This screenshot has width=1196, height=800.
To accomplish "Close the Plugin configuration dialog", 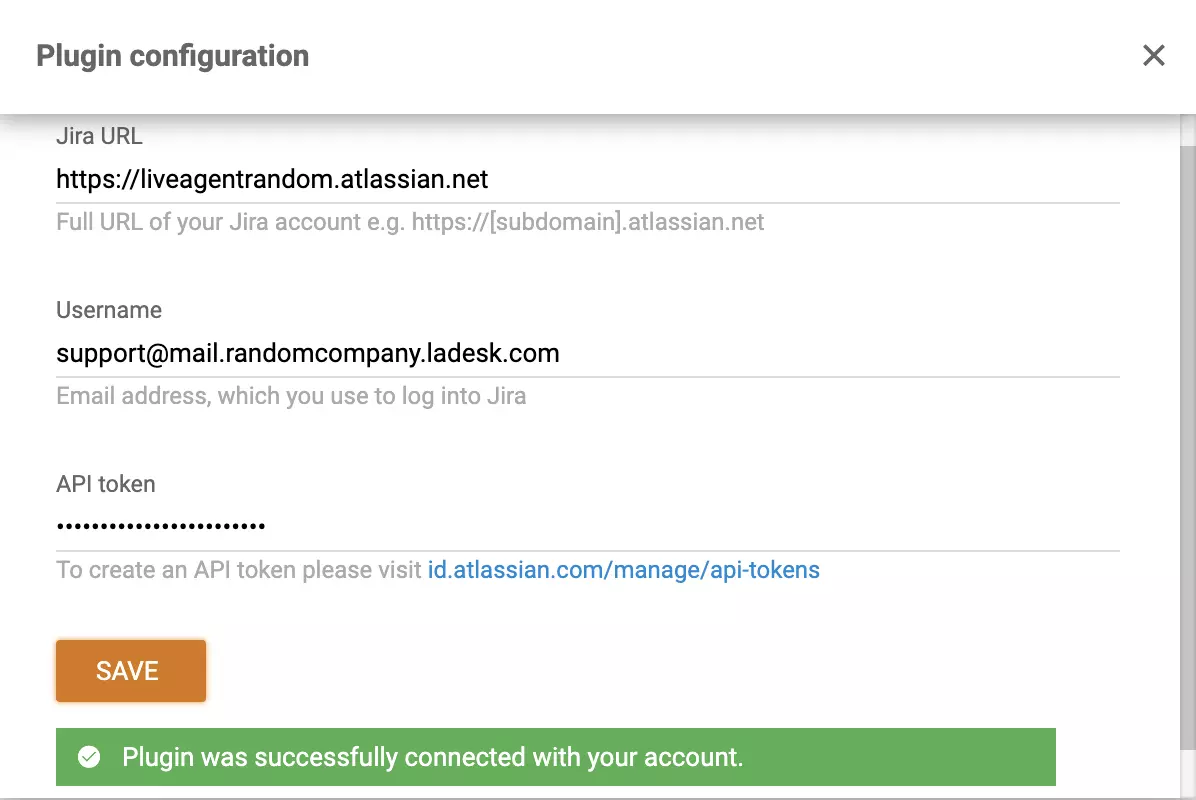I will [1154, 56].
